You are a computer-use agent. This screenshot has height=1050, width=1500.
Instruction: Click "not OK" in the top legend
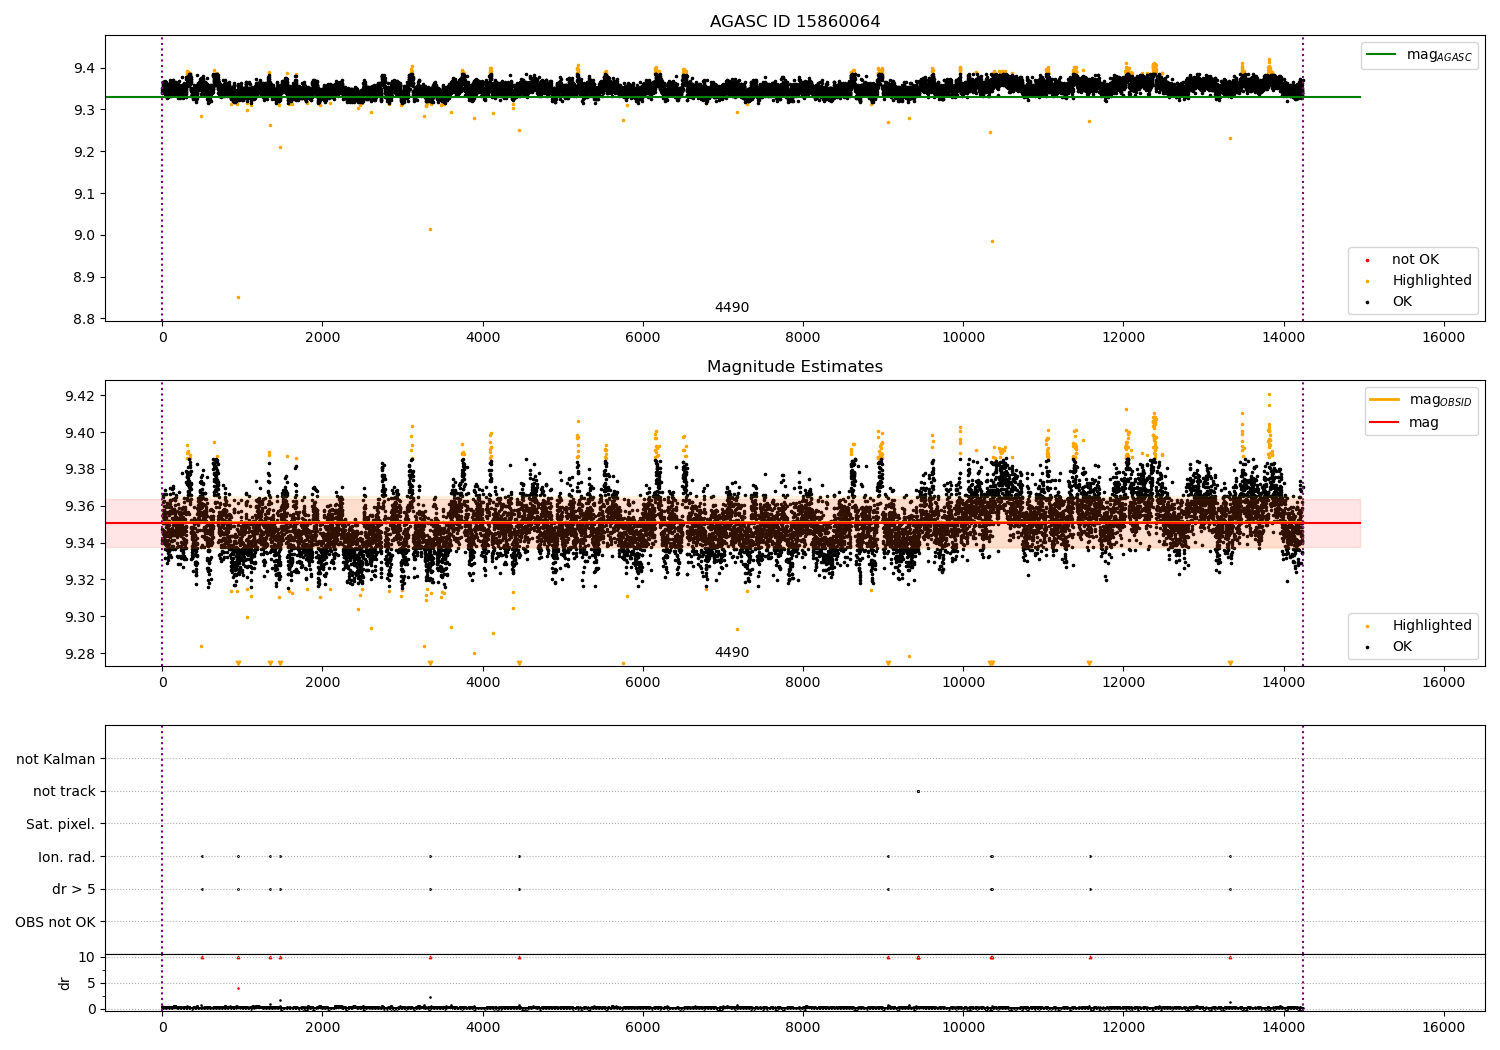click(1413, 260)
